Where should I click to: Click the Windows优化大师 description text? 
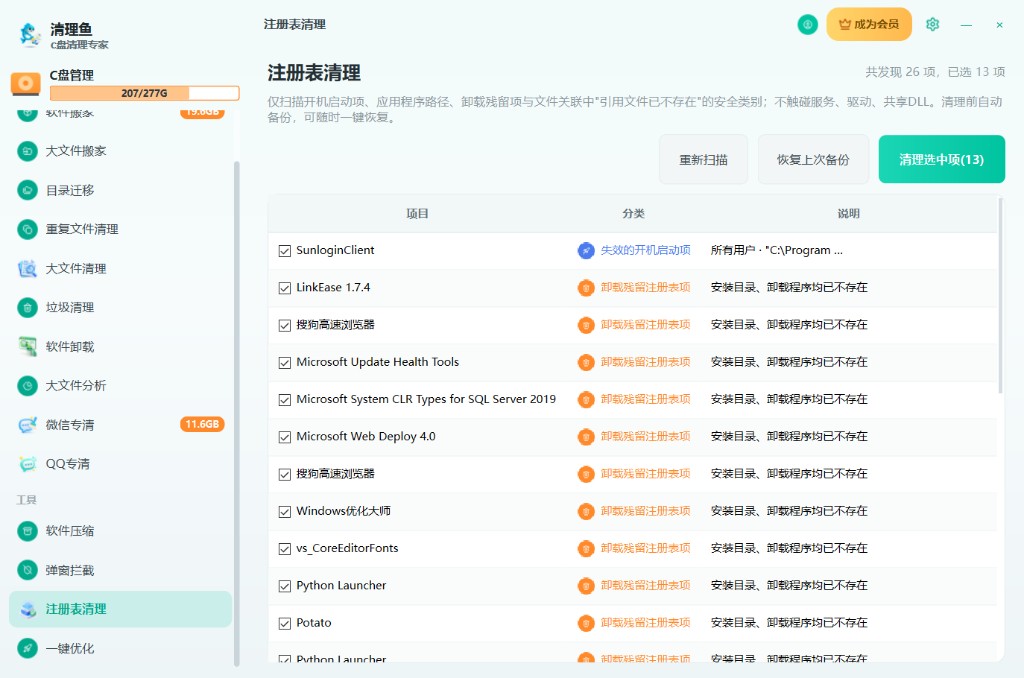(789, 511)
